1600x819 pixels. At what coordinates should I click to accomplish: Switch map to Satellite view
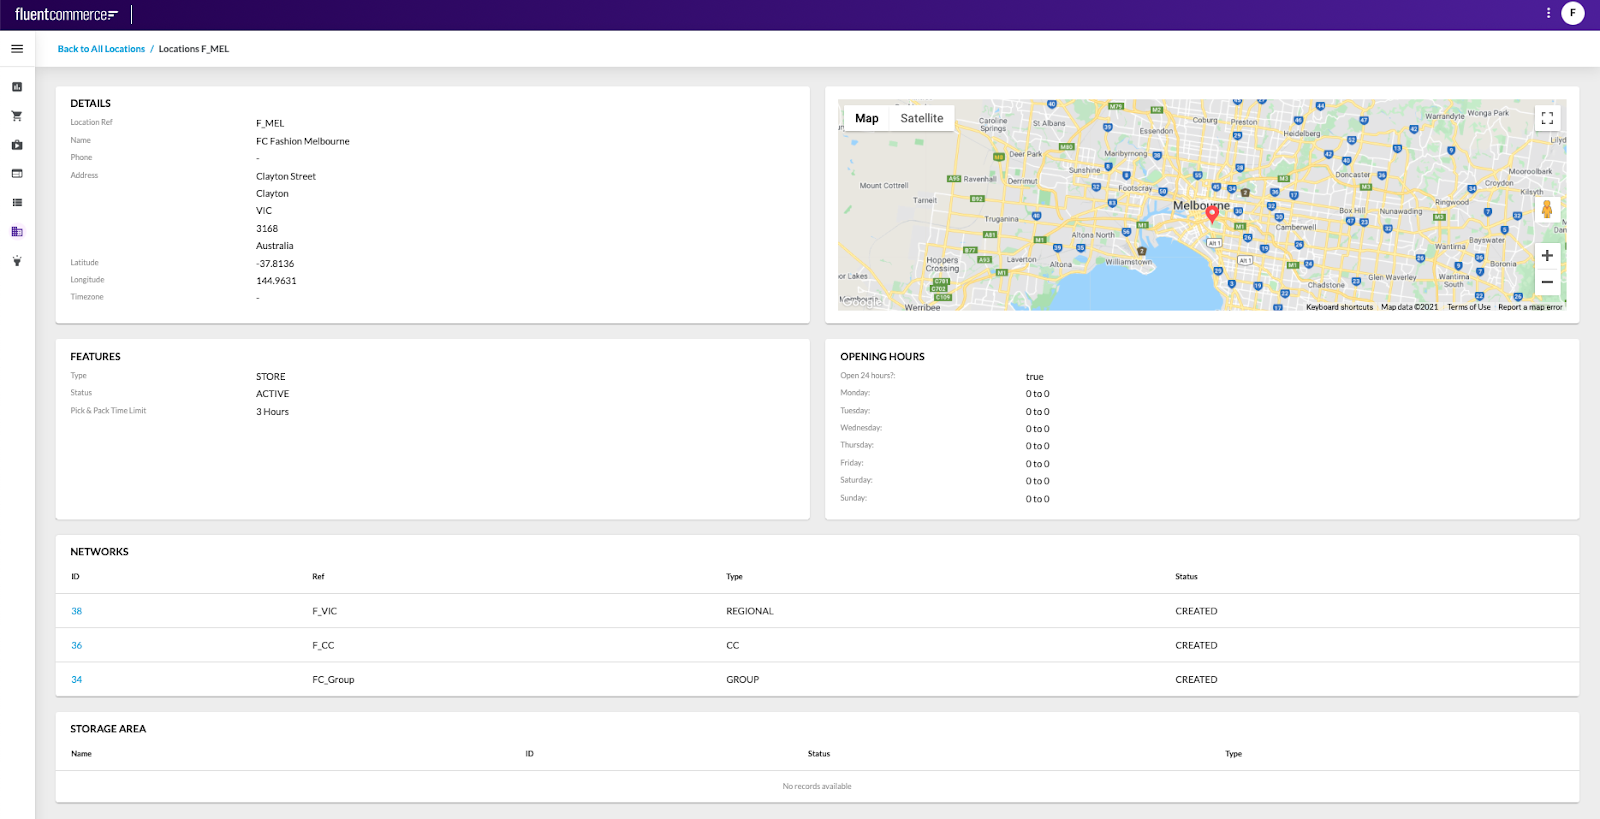(x=921, y=118)
